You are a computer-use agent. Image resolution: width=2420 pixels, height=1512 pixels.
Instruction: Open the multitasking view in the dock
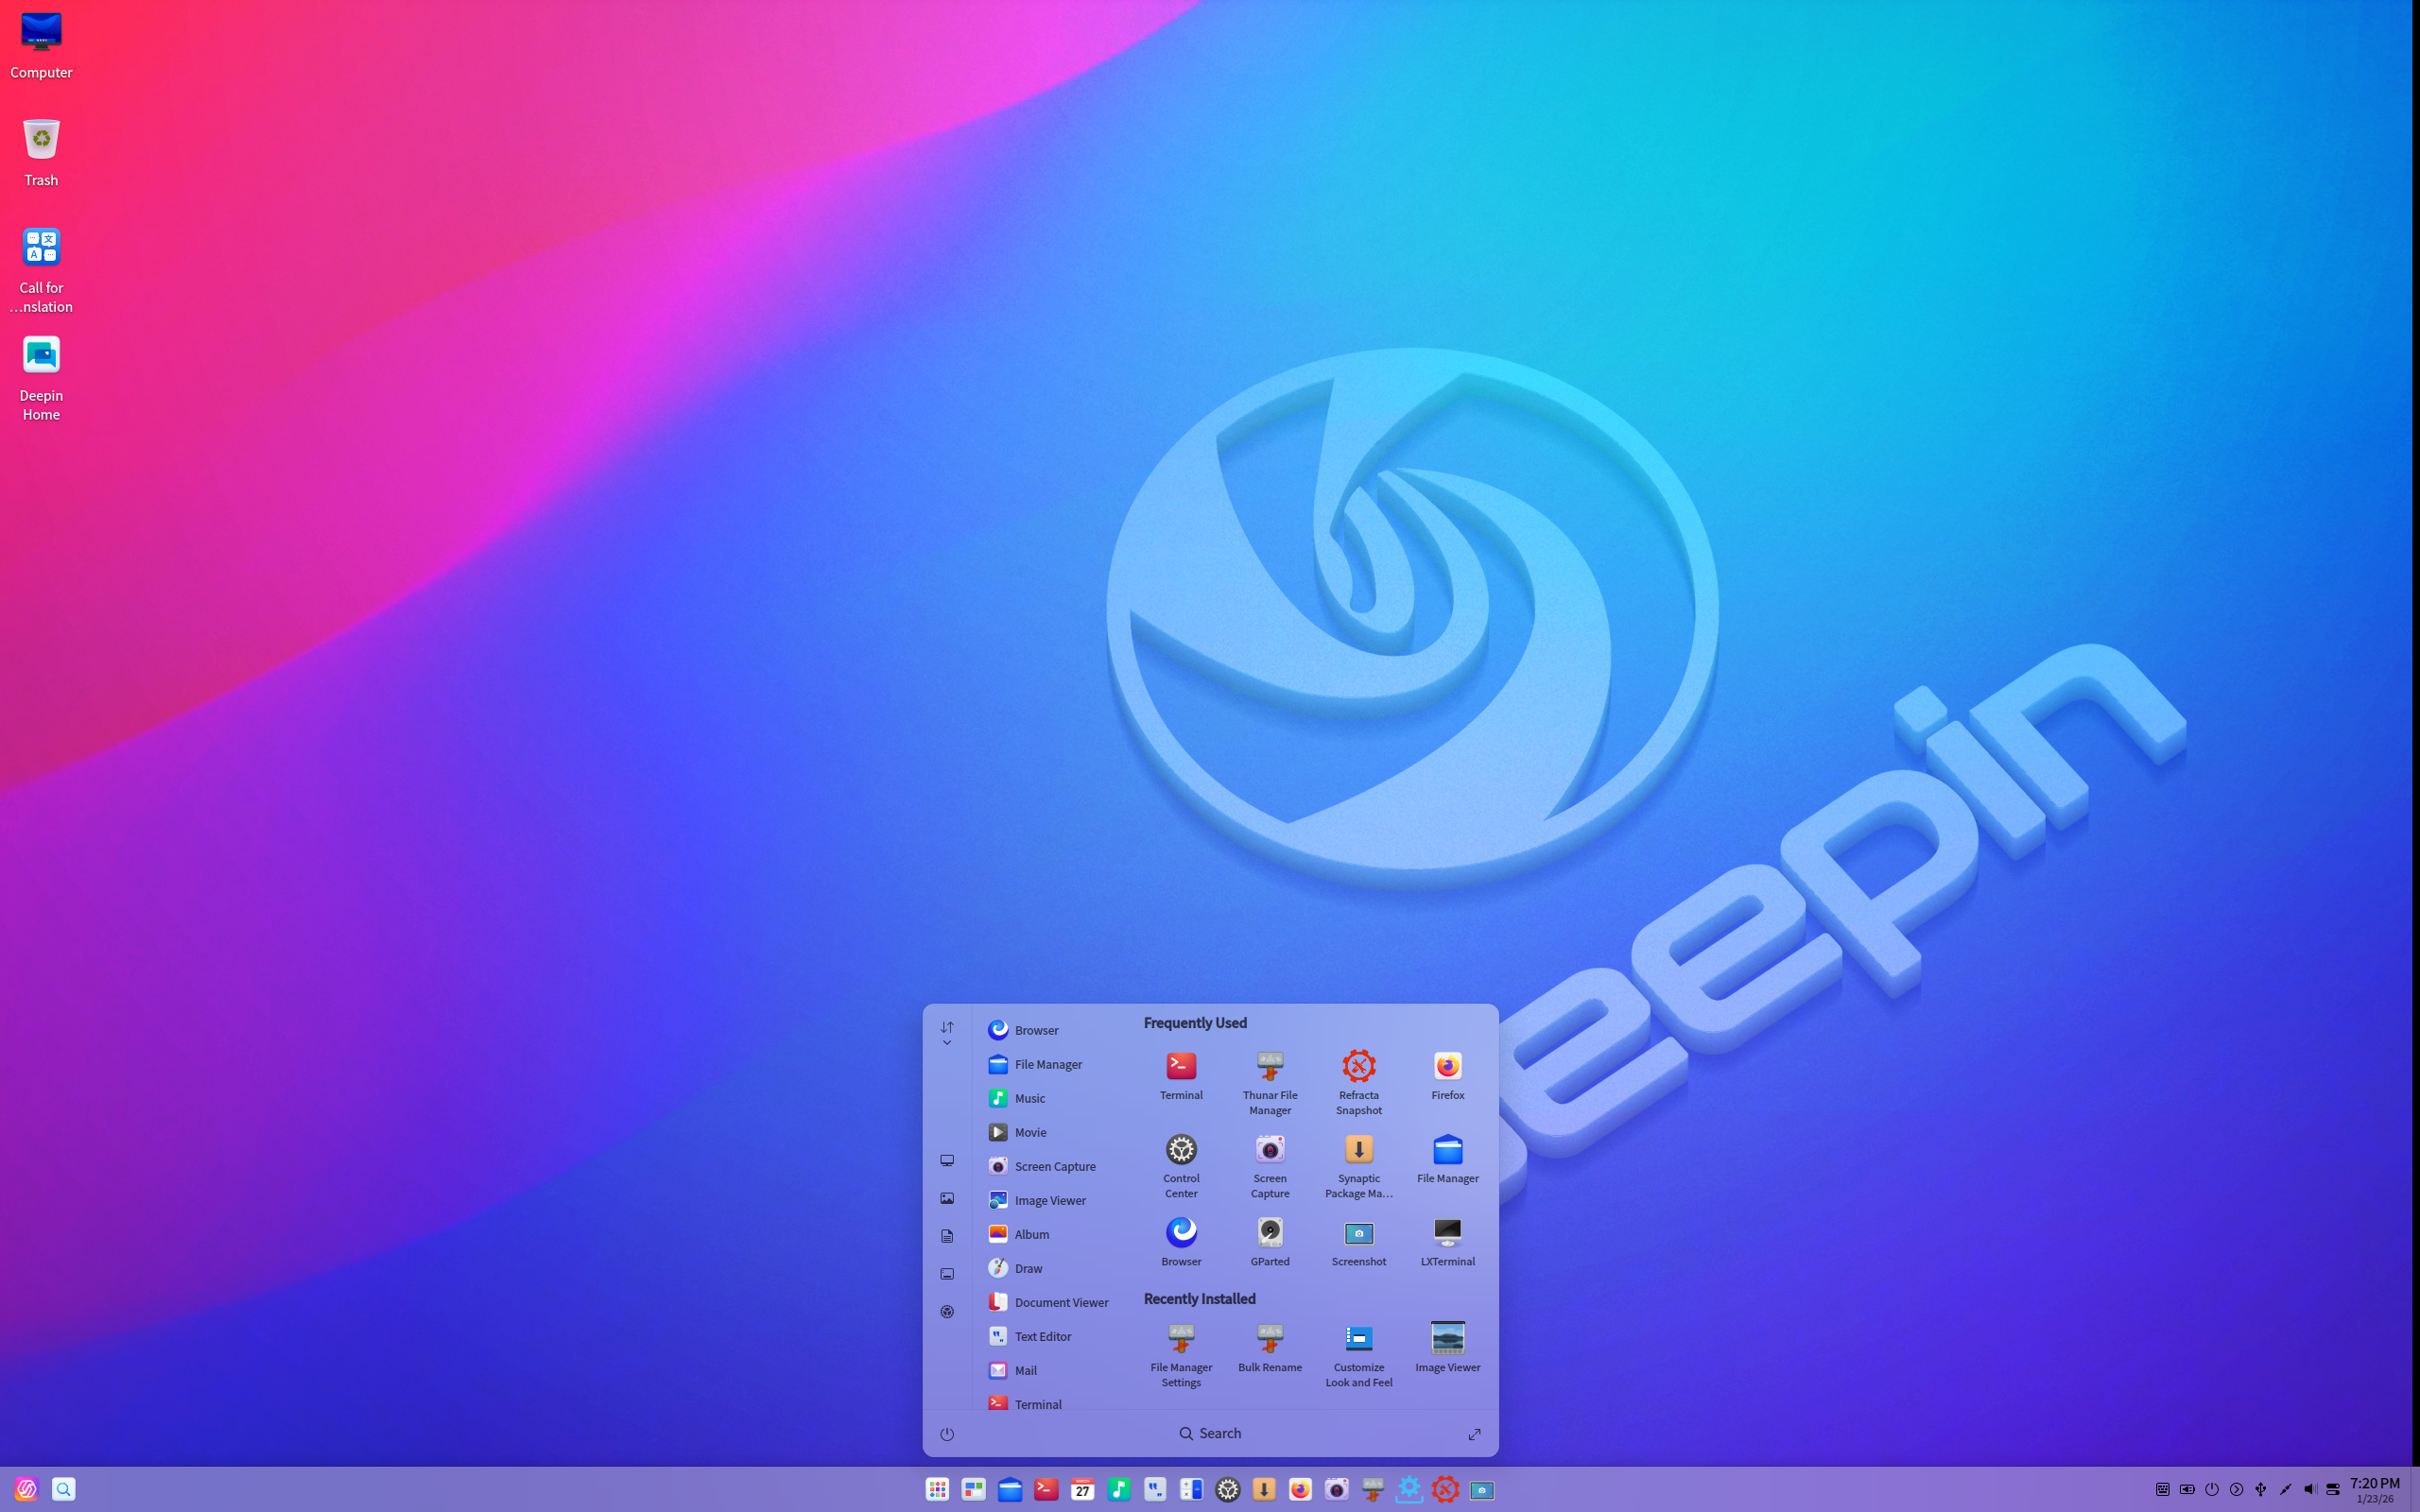(x=973, y=1489)
